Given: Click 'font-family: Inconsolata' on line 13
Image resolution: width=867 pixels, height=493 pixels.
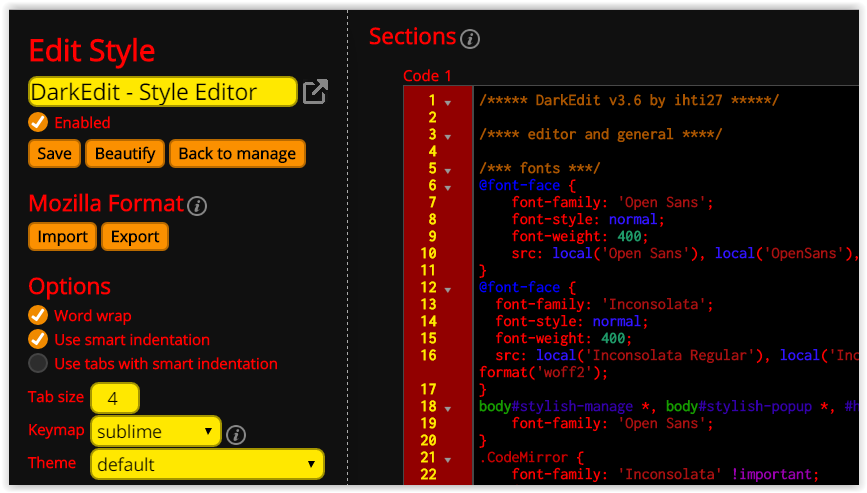Looking at the screenshot, I should [604, 304].
